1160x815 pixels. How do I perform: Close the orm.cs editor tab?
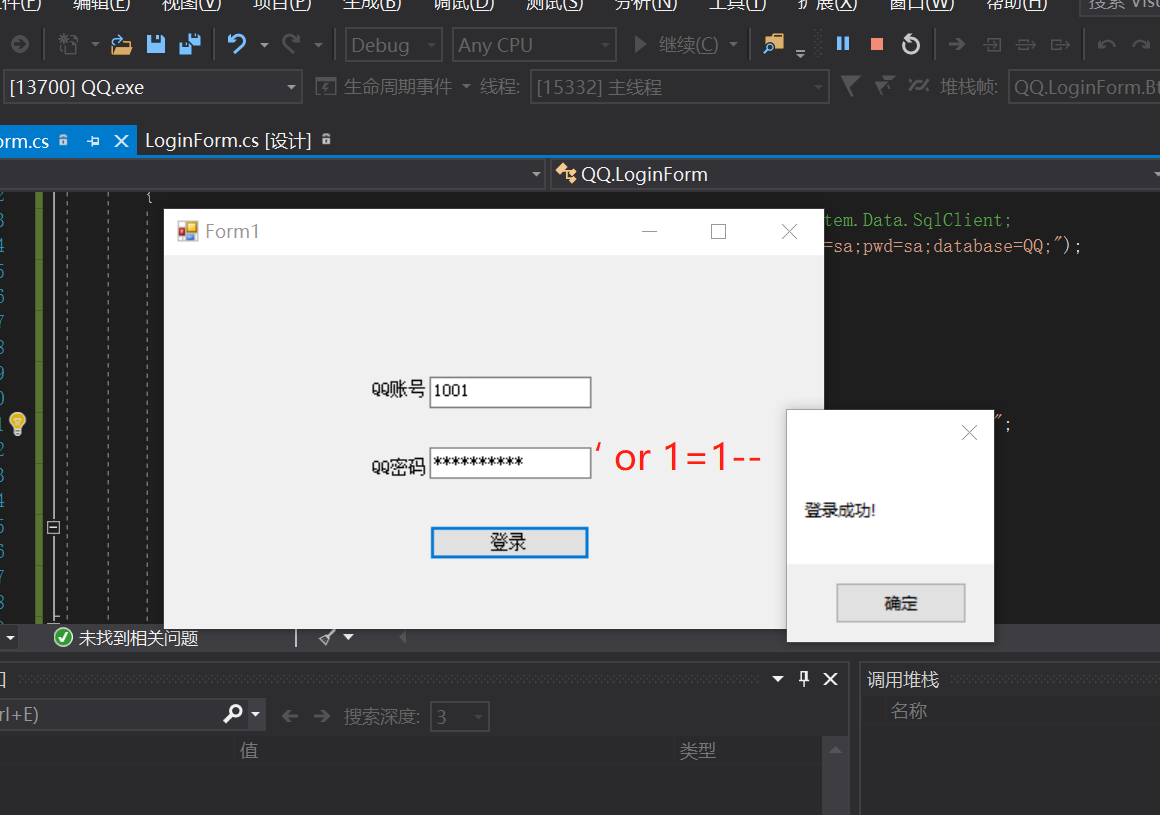121,141
